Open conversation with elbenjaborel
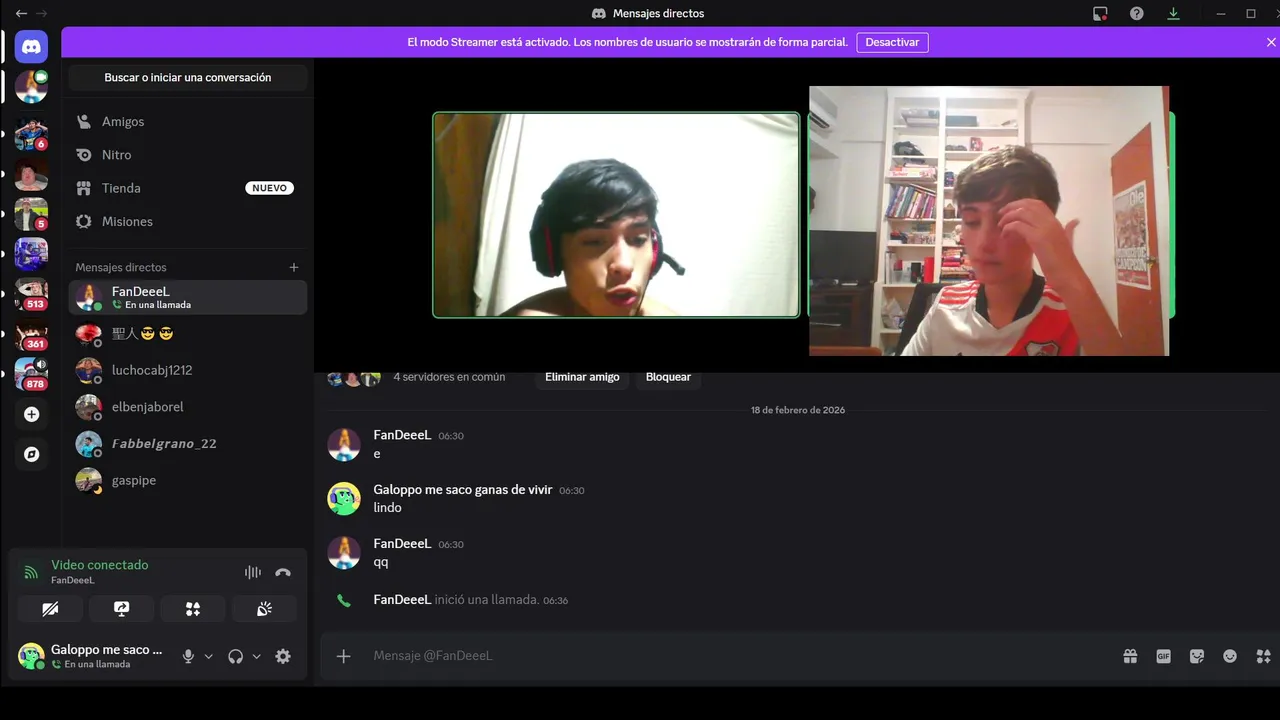Image resolution: width=1280 pixels, height=720 pixels. [188, 407]
